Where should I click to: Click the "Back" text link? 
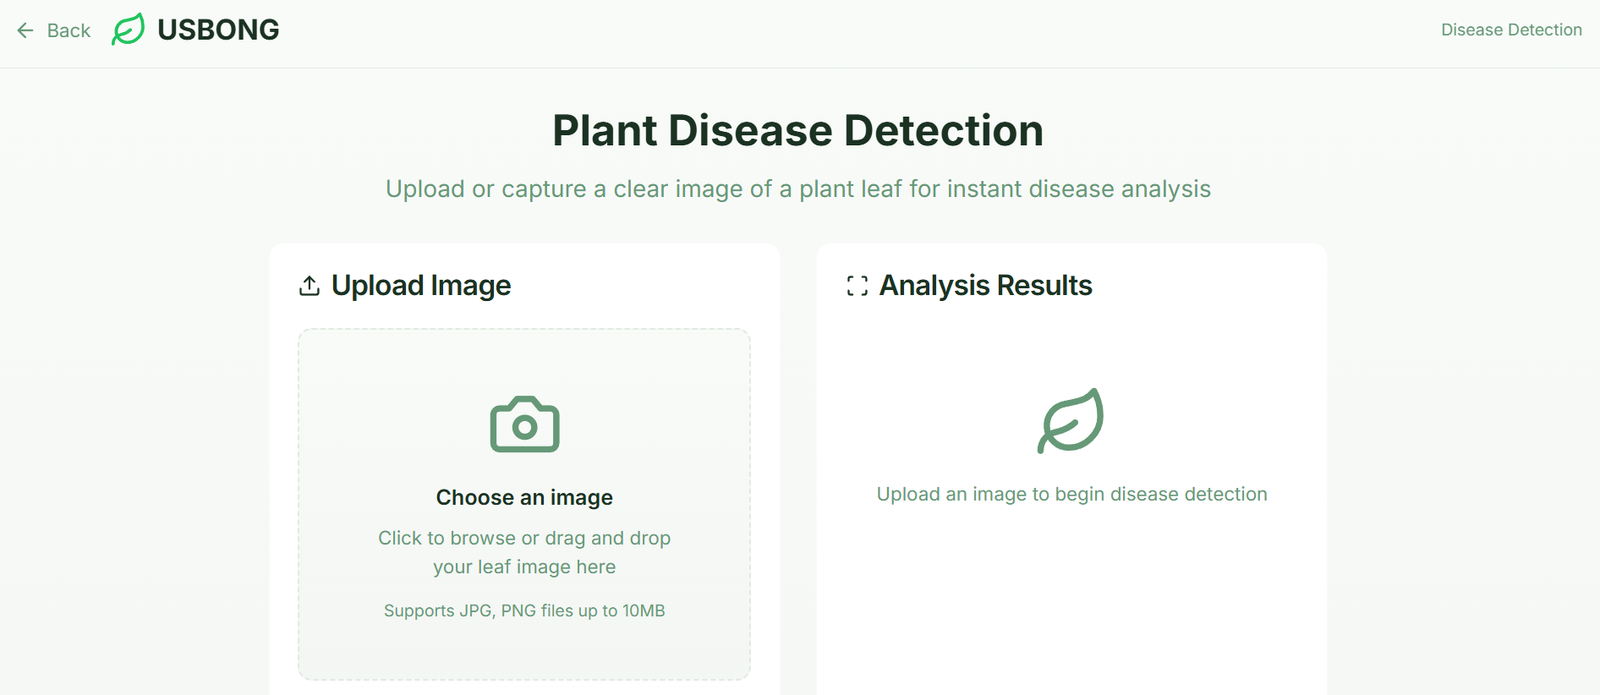point(68,31)
